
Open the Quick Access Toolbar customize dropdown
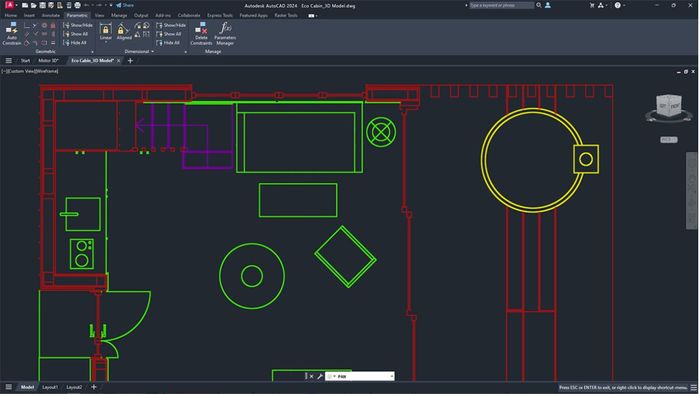point(111,5)
